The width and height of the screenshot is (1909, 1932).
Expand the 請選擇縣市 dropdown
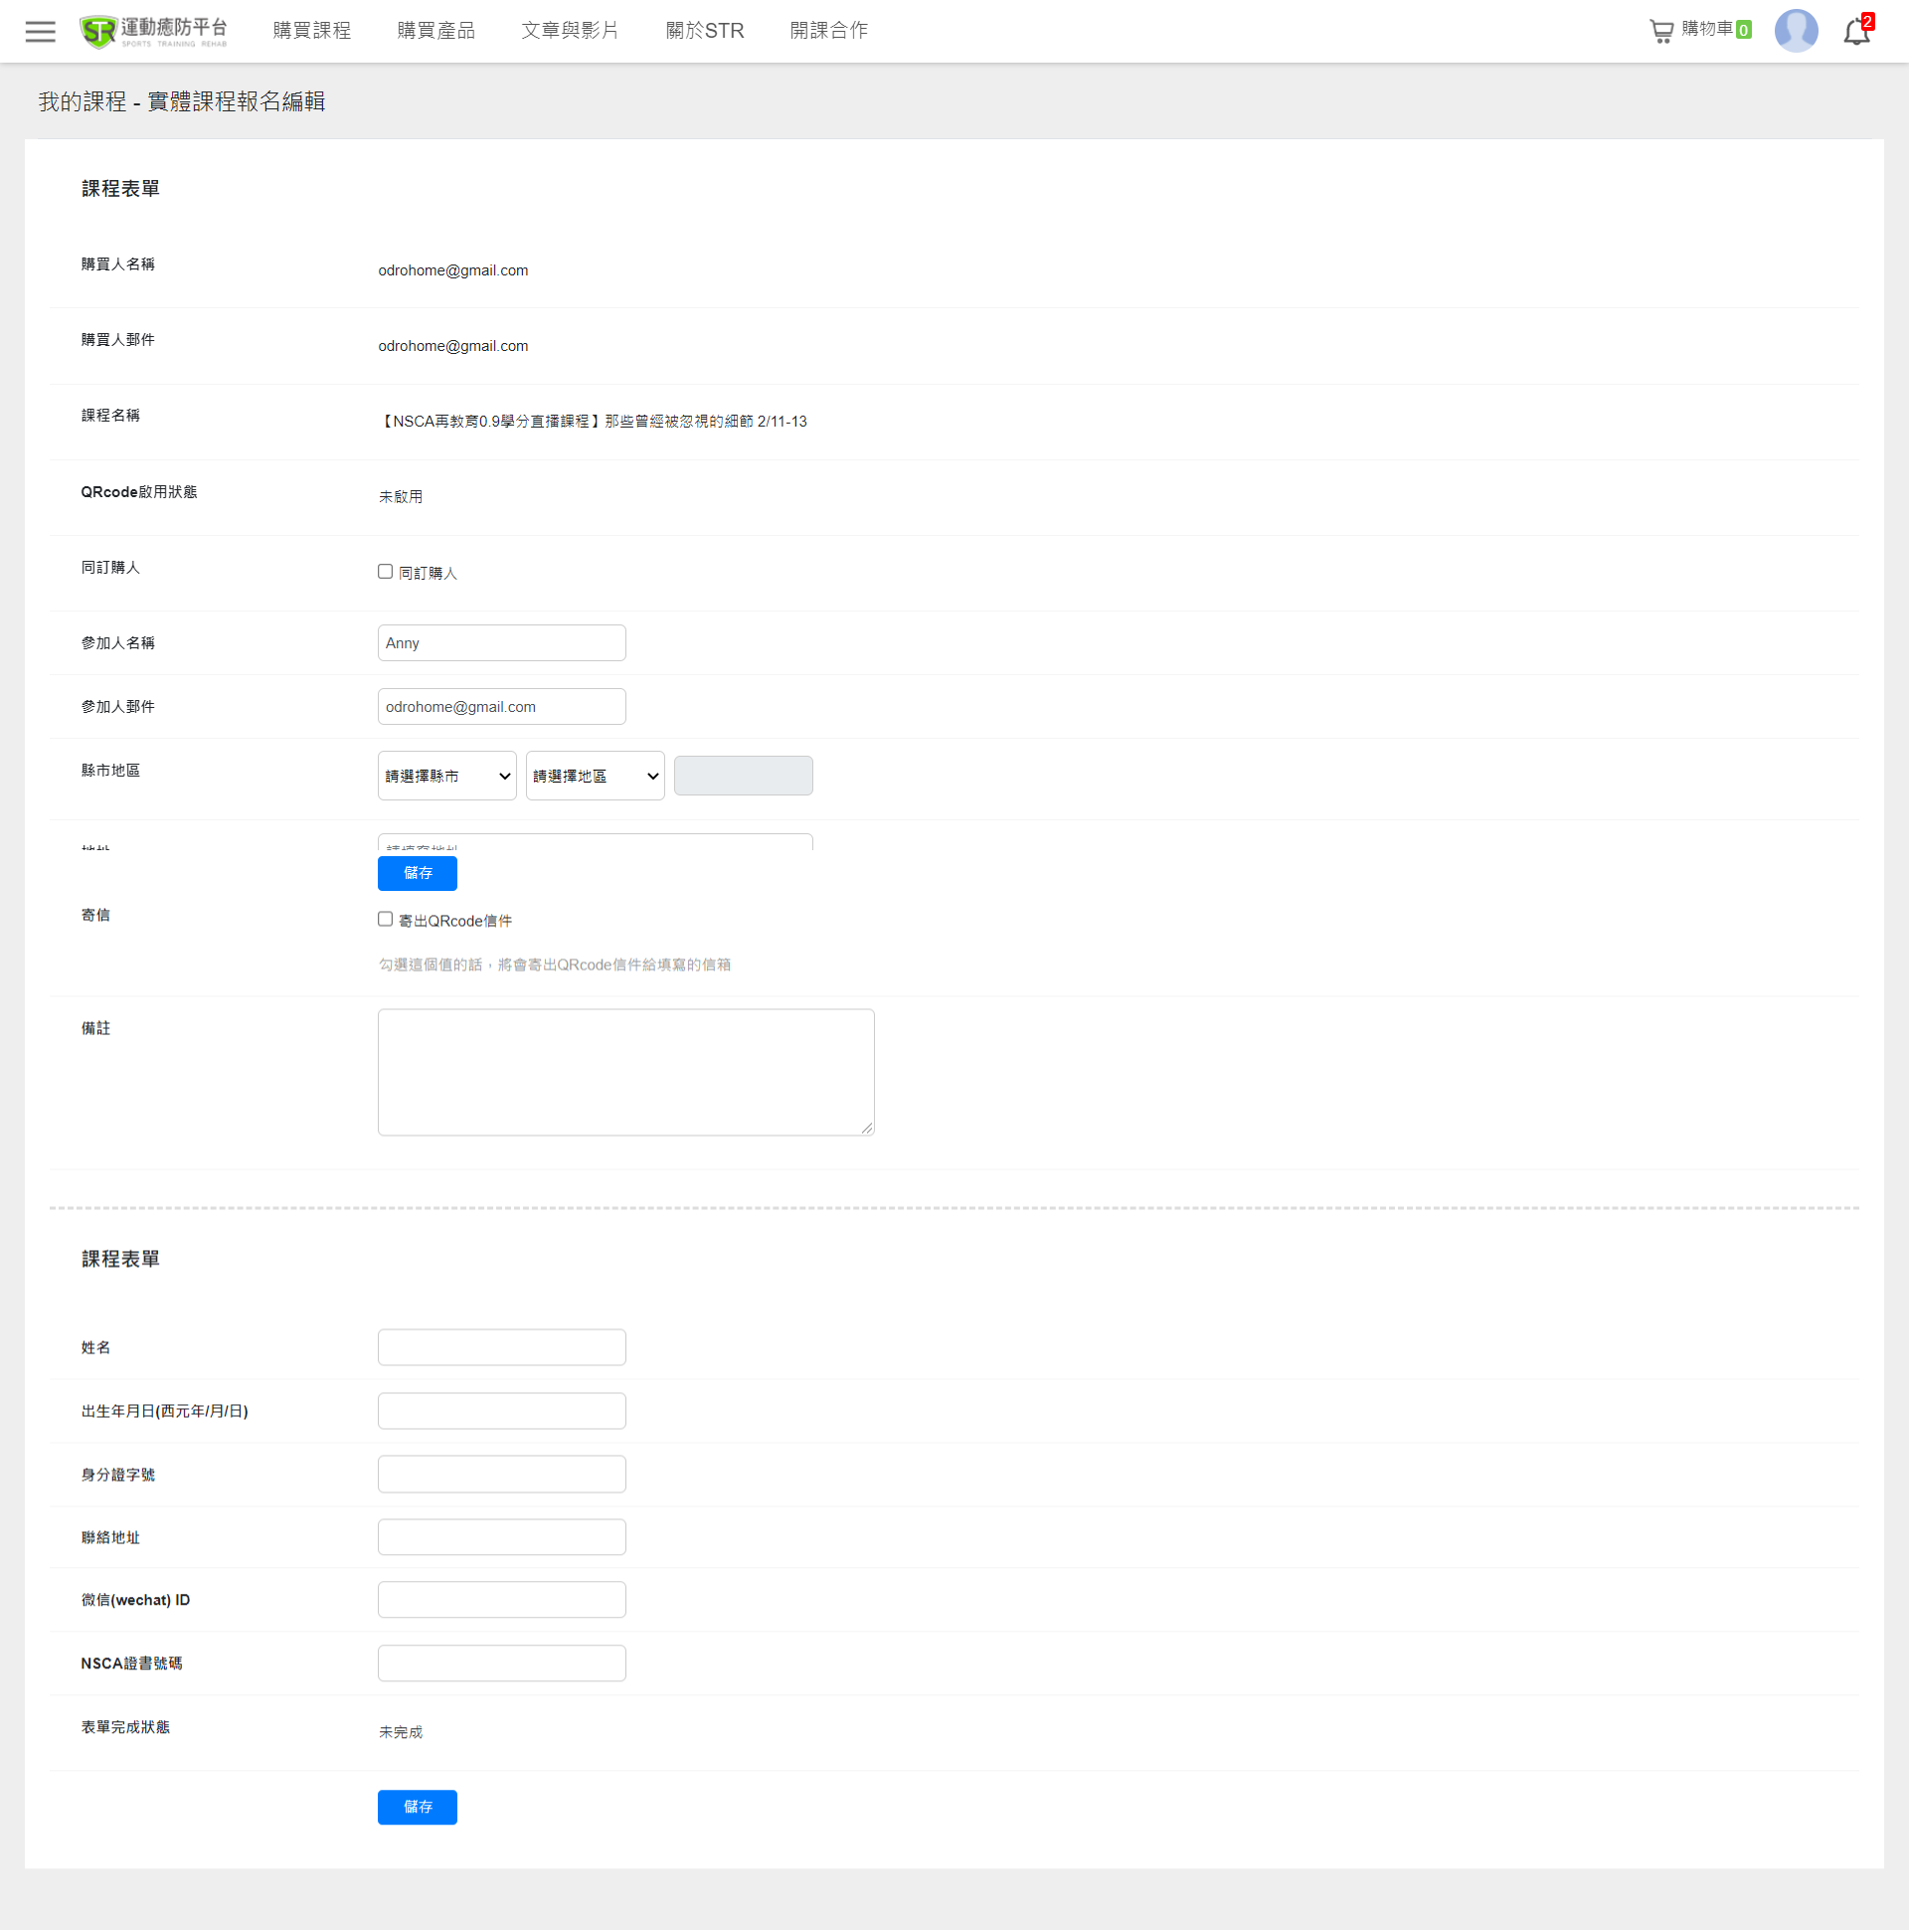[447, 776]
